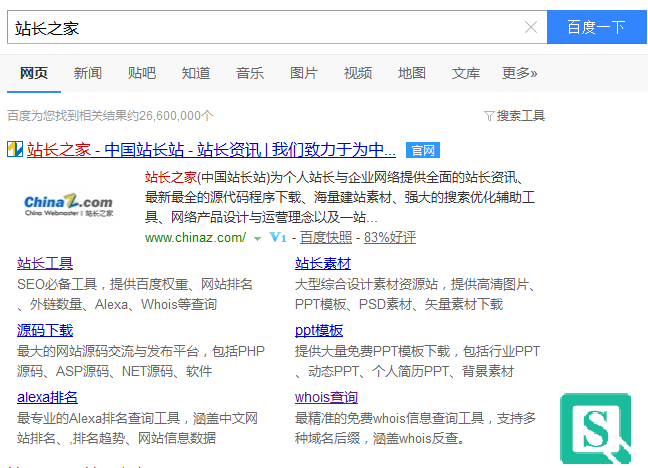Viewport: 648px width, 468px height.
Task: Open the alexa排名 sublink
Action: 48,397
